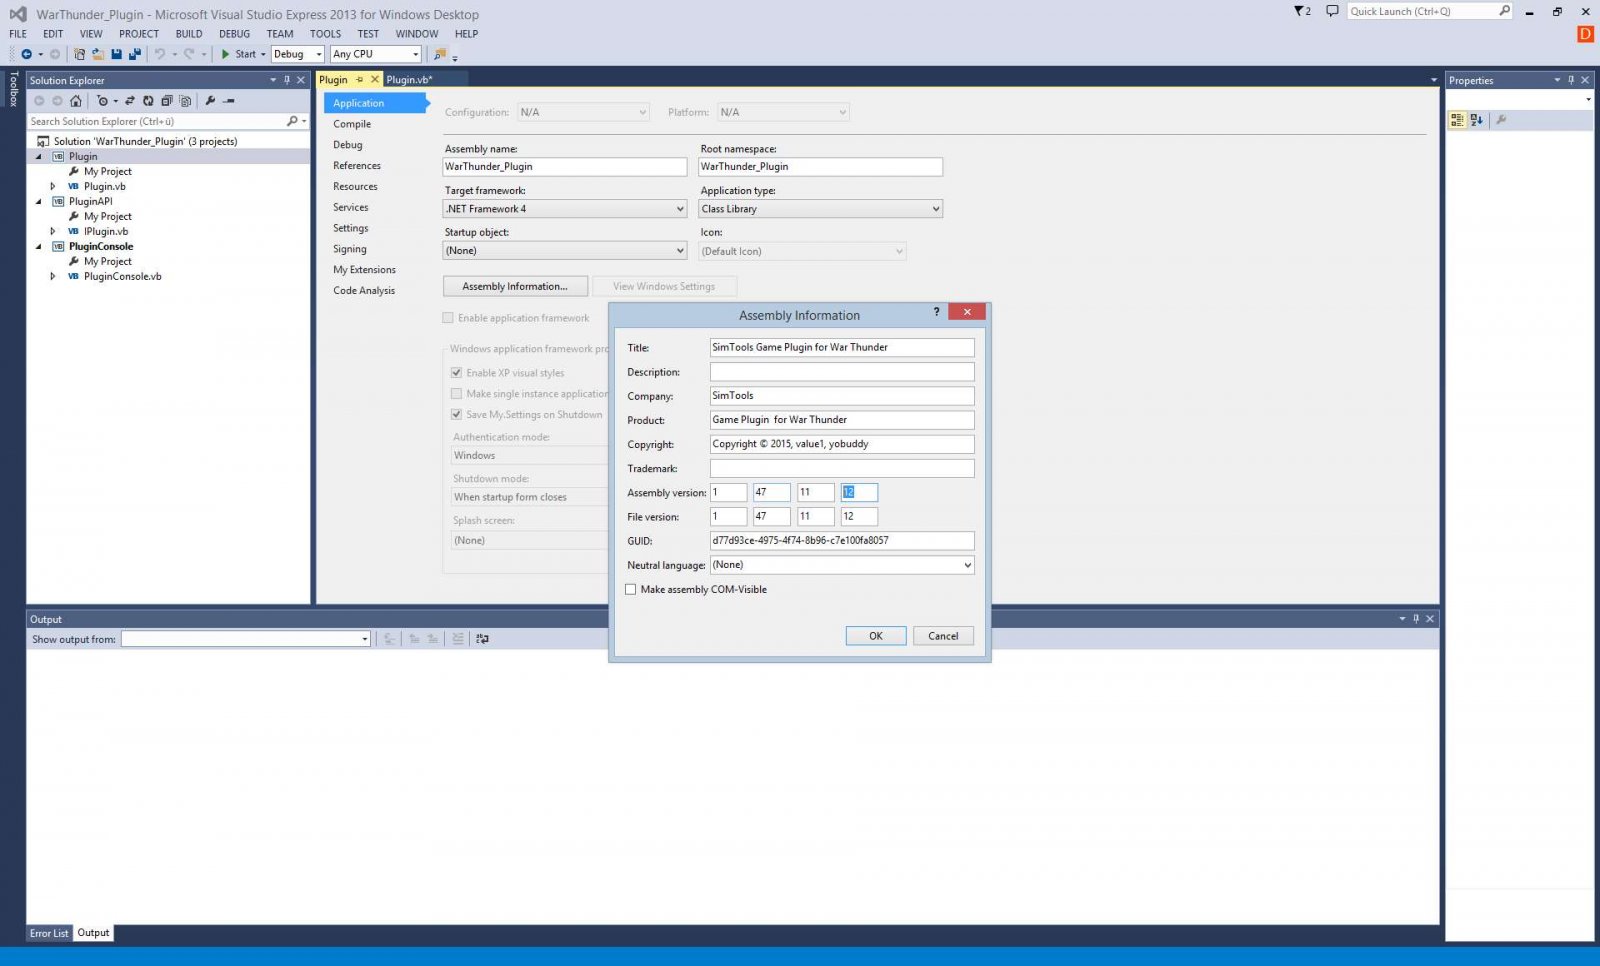
Task: Click the help question mark in dialog
Action: click(x=937, y=312)
